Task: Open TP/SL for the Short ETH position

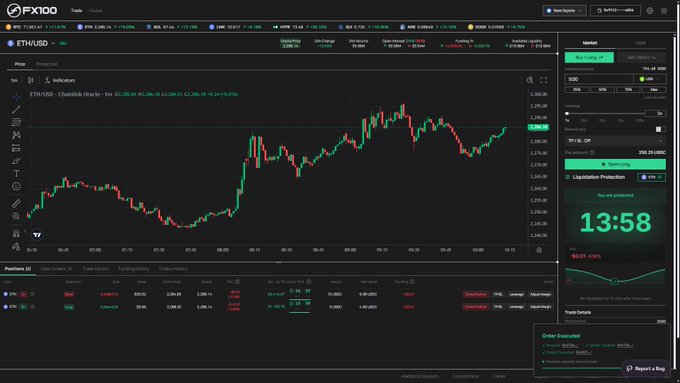Action: (x=498, y=294)
